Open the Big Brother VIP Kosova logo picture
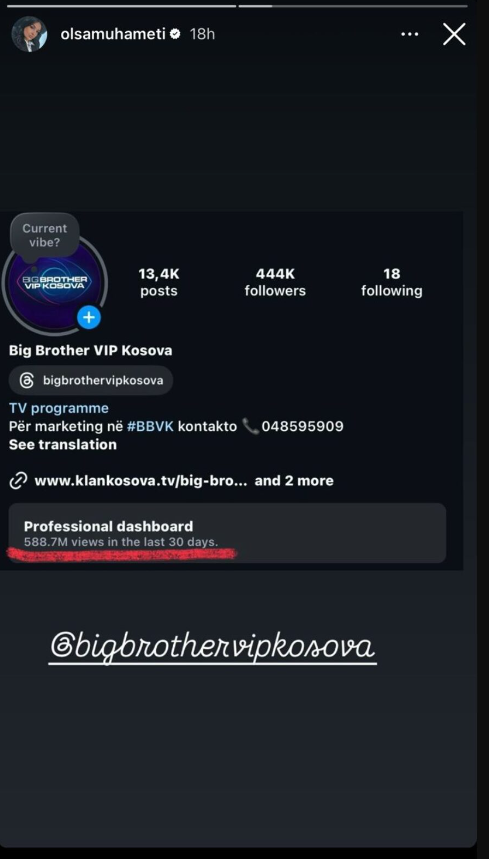Image resolution: width=489 pixels, height=859 pixels. 54,284
